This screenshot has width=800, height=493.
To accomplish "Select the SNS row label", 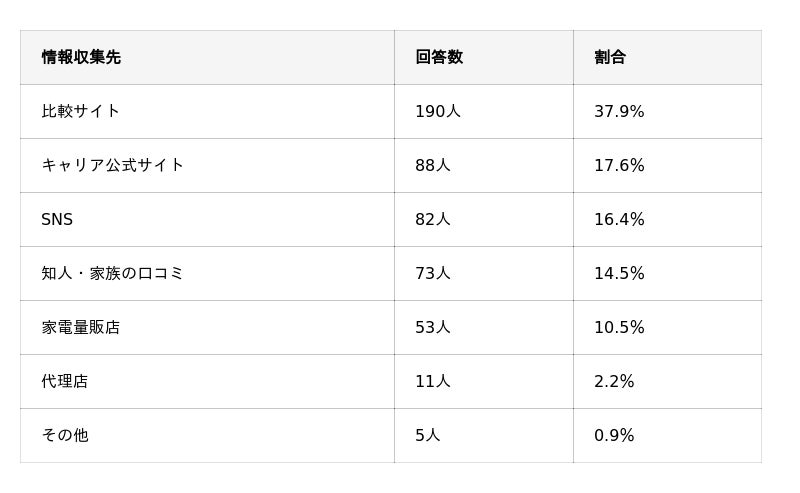I will [x=57, y=219].
